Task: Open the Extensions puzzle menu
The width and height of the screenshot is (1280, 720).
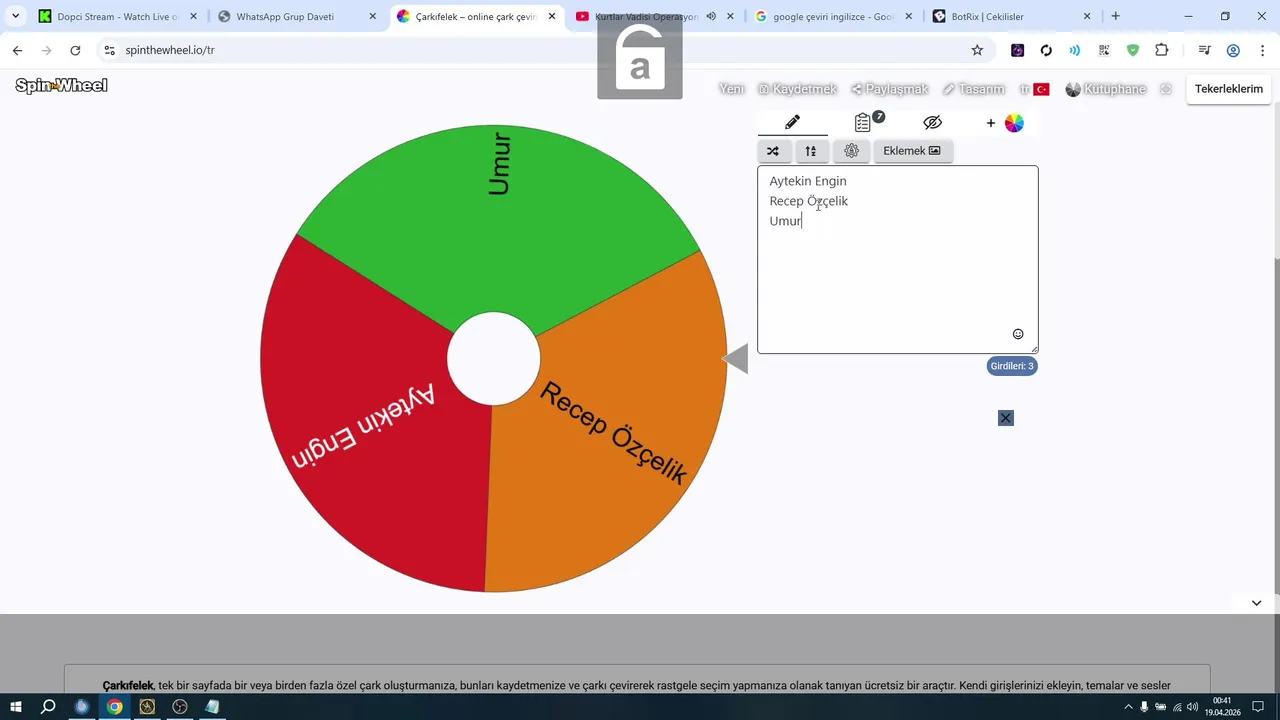Action: [1162, 50]
